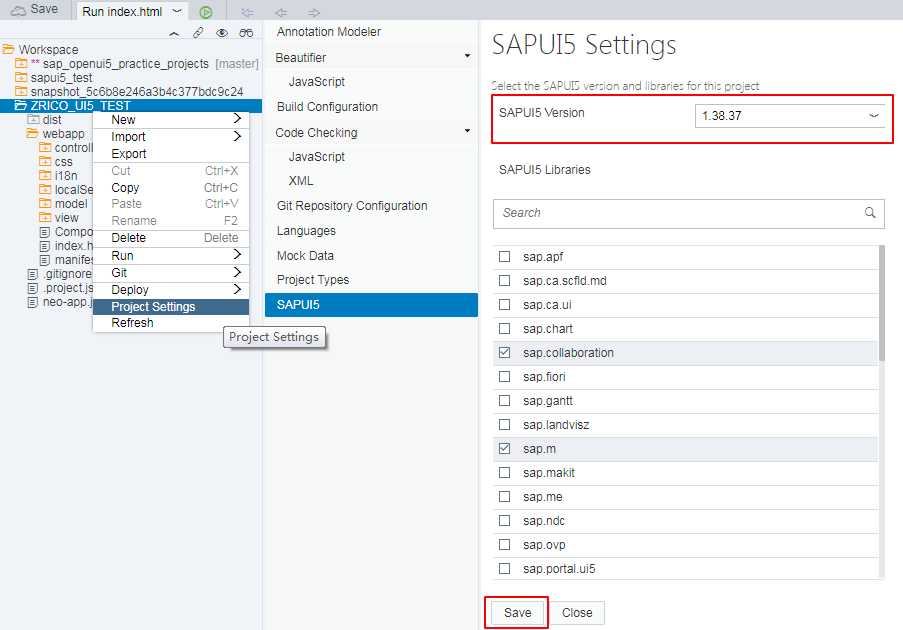Click the link-with-editor chain icon
This screenshot has width=903, height=630.
pyautogui.click(x=198, y=33)
